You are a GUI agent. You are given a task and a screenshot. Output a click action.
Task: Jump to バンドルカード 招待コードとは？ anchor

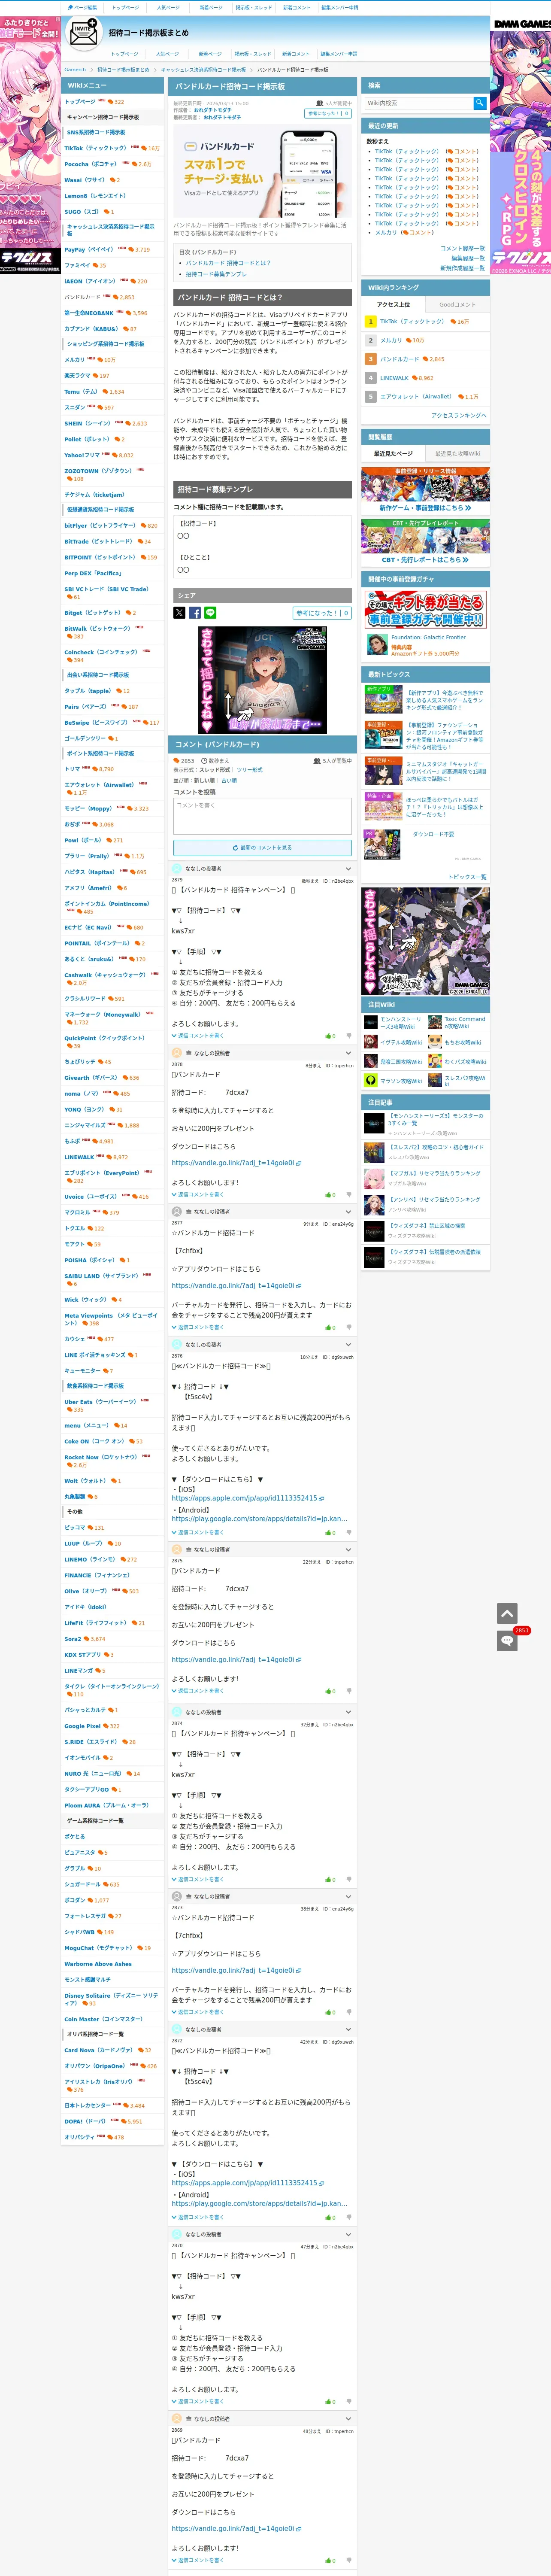click(228, 263)
